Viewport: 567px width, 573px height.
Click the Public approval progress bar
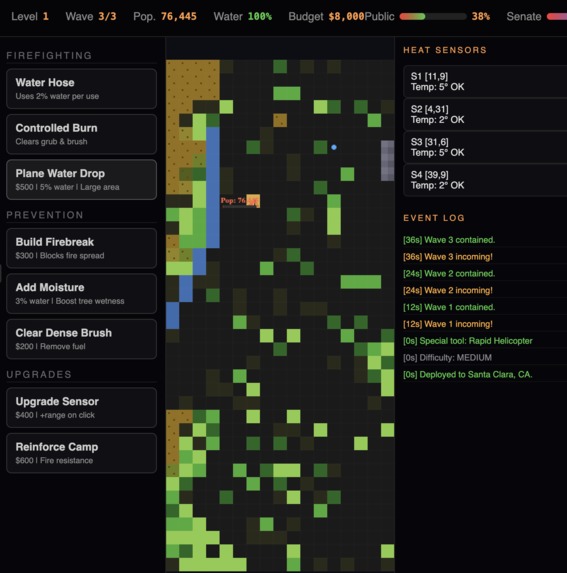coord(433,16)
